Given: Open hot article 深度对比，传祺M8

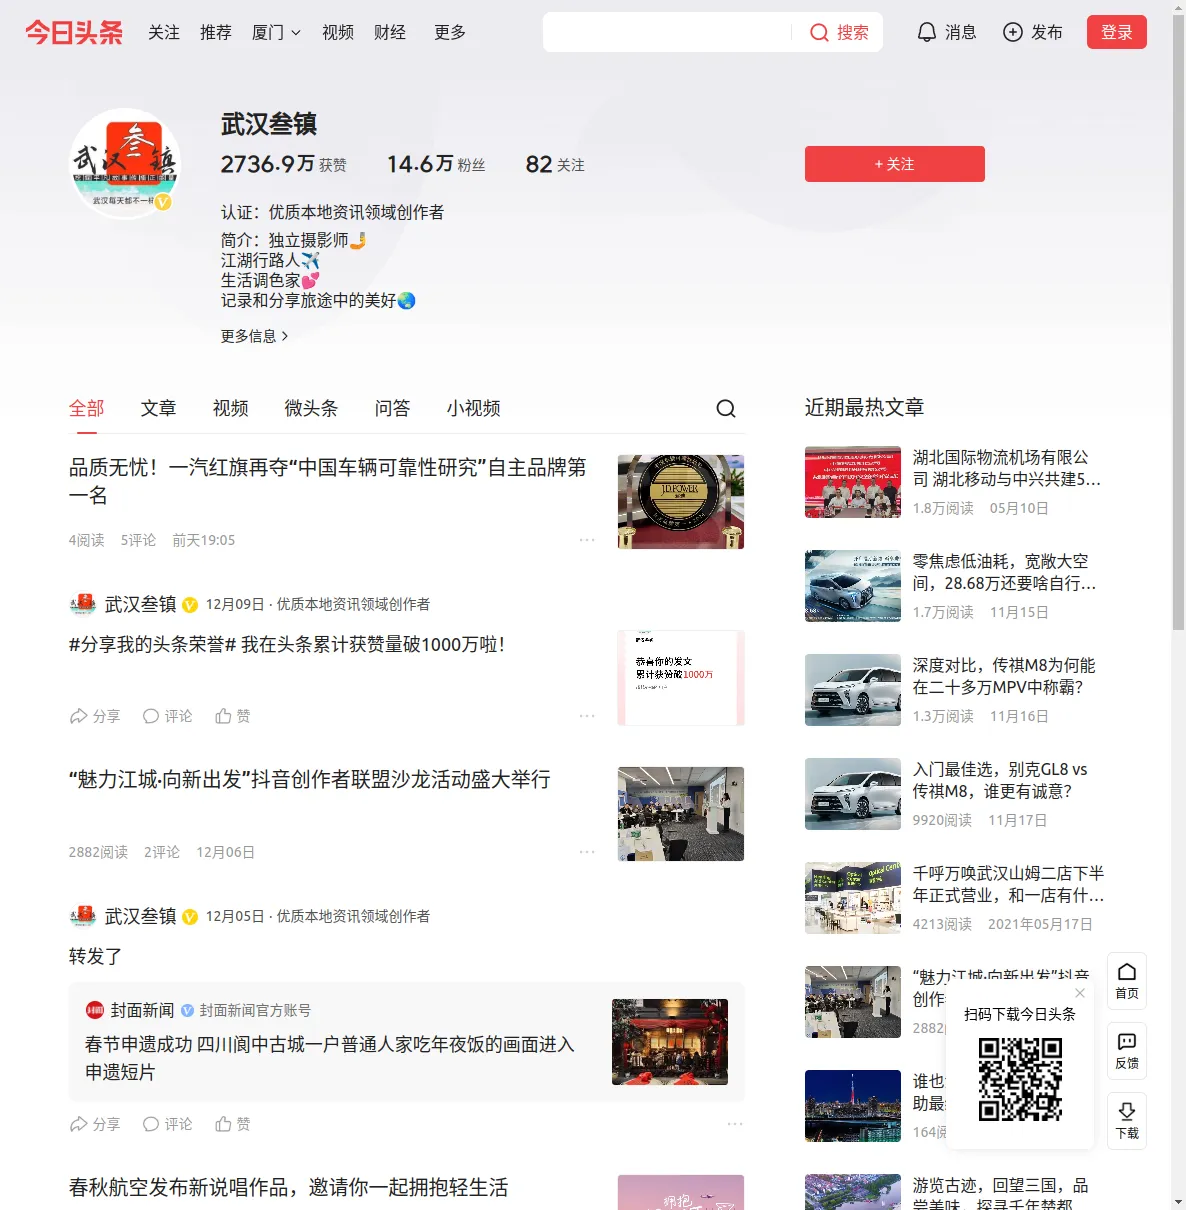Looking at the screenshot, I should point(1004,676).
